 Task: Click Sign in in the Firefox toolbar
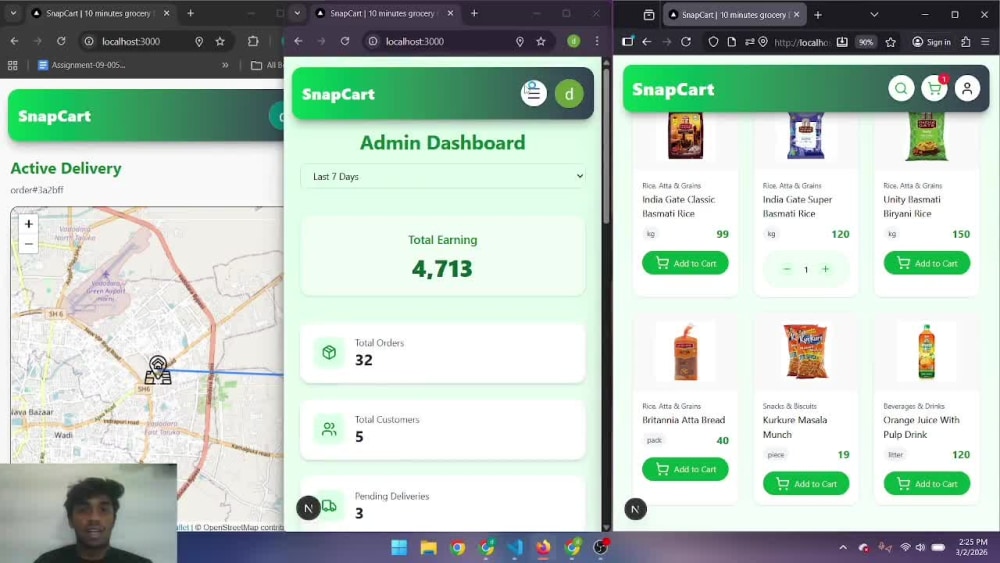click(x=931, y=42)
